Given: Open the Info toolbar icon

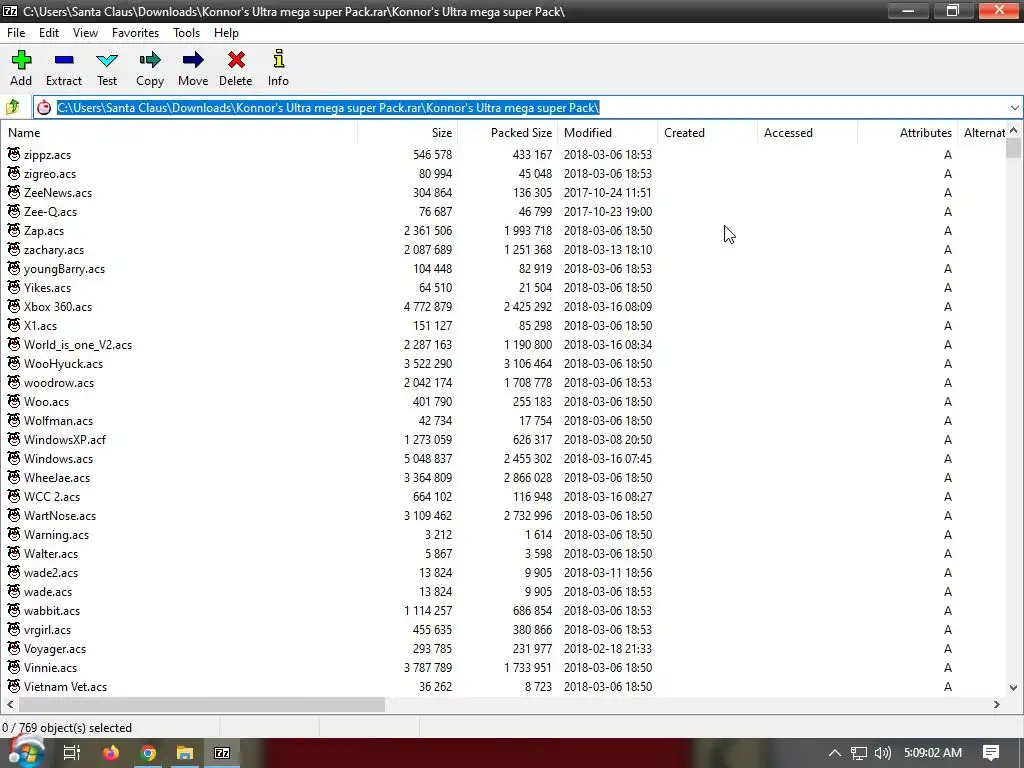Looking at the screenshot, I should (278, 59).
